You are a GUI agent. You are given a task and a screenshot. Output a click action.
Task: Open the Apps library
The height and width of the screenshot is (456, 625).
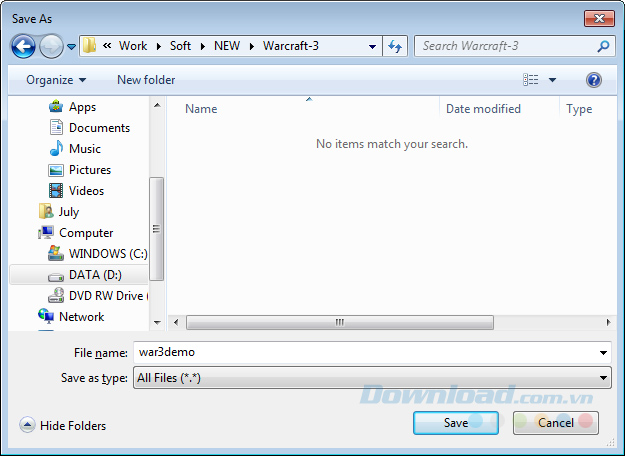tap(82, 107)
